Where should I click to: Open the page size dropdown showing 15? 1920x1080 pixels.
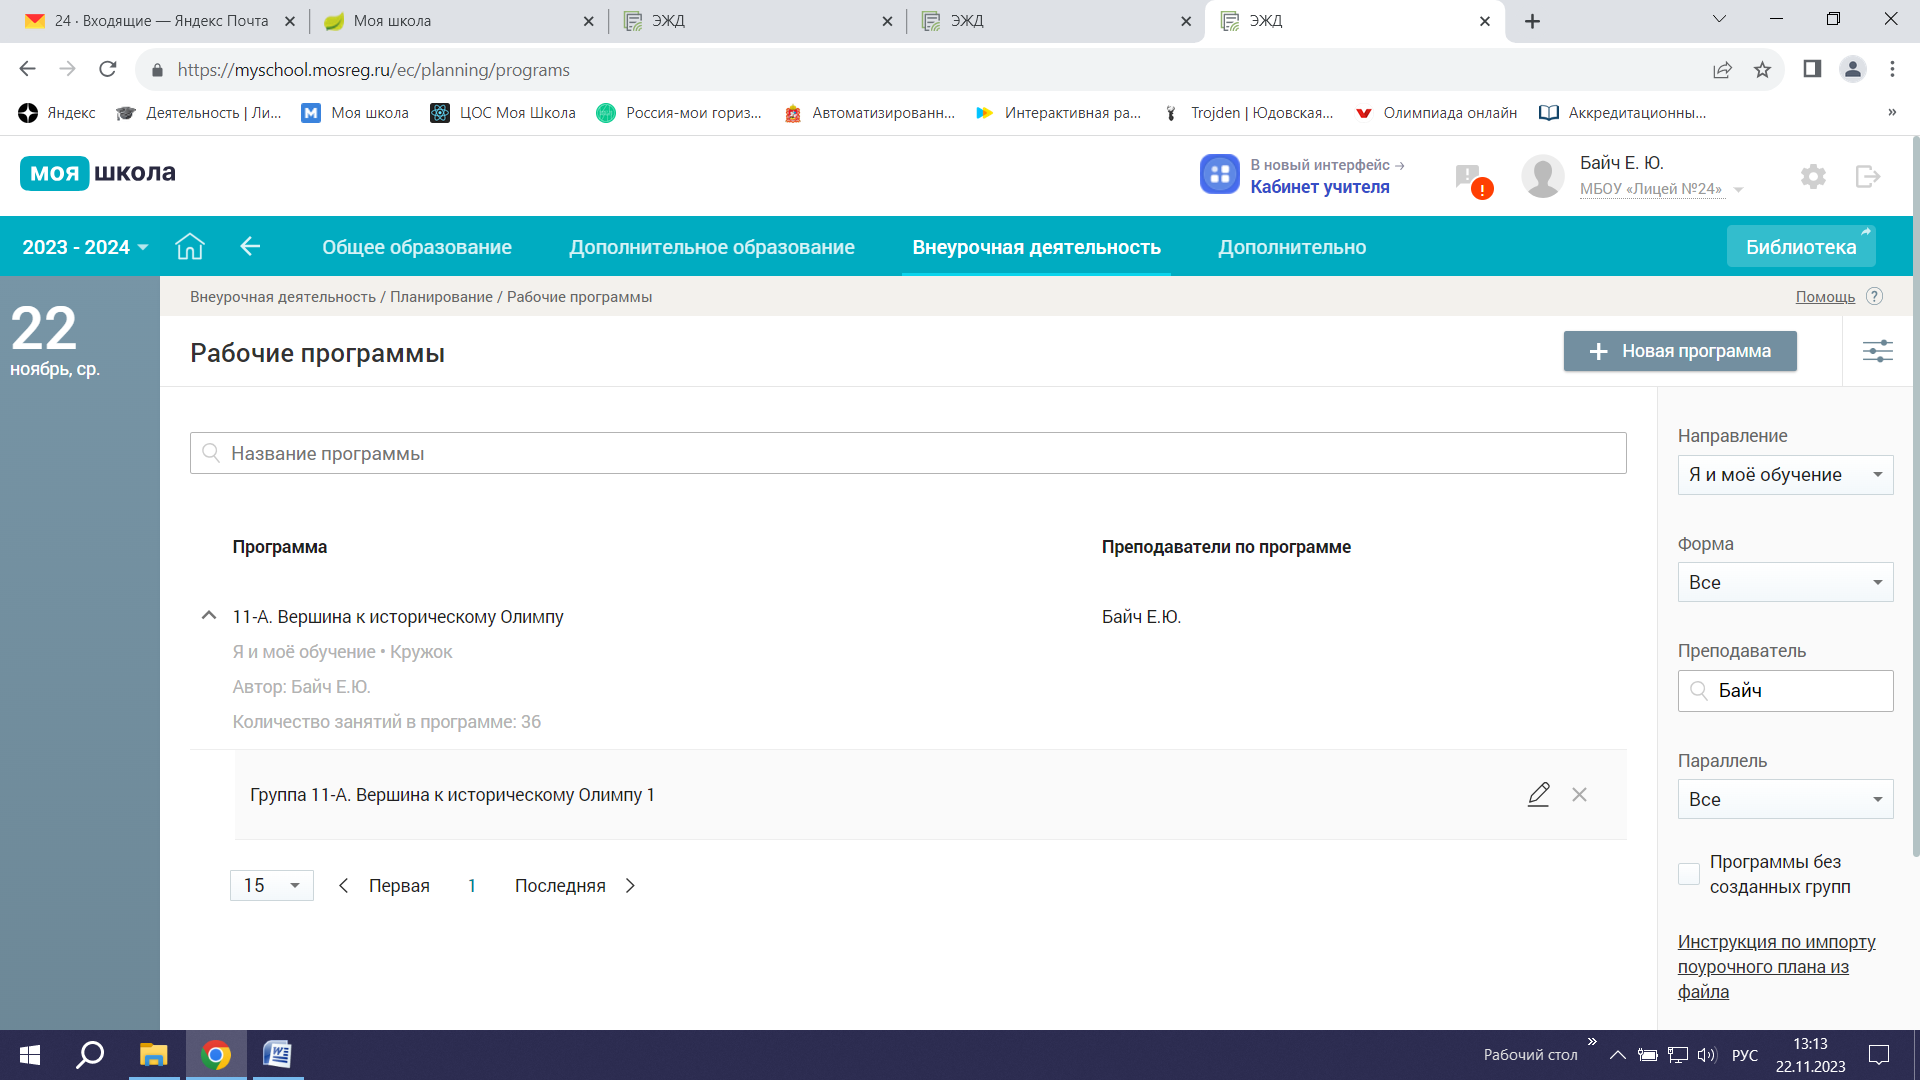pyautogui.click(x=271, y=885)
